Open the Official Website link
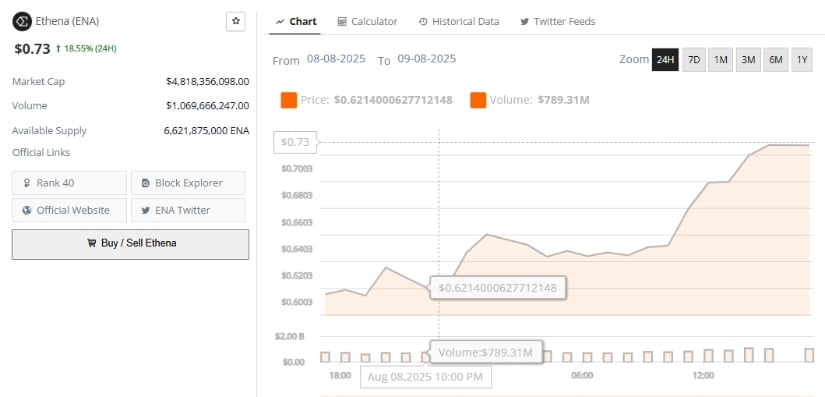This screenshot has height=397, width=825. 69,210
